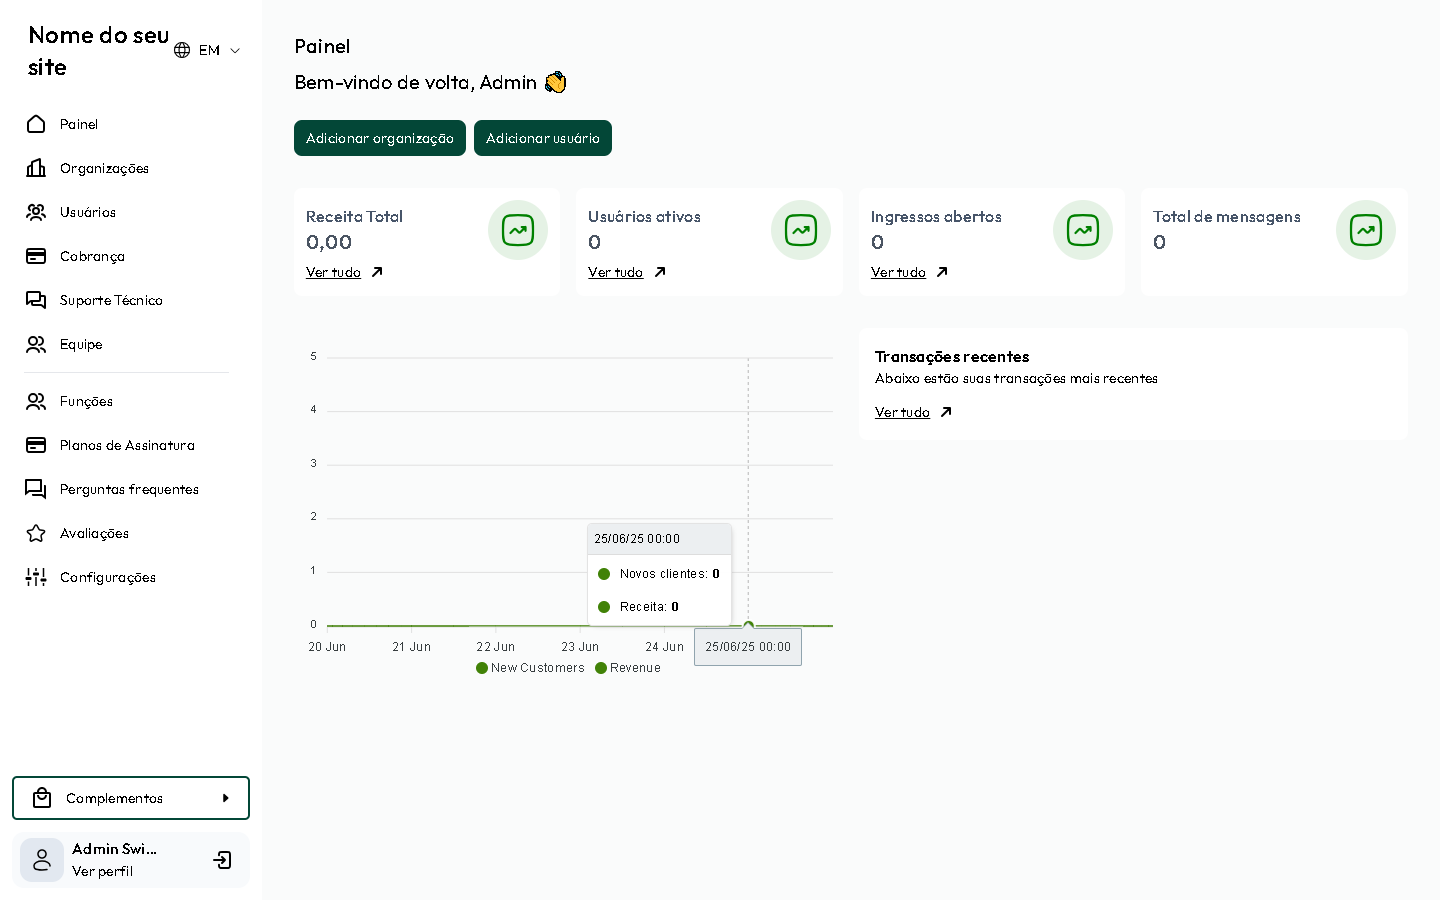Open Configurações sliders icon in sidebar
1440x900 pixels.
pyautogui.click(x=36, y=577)
